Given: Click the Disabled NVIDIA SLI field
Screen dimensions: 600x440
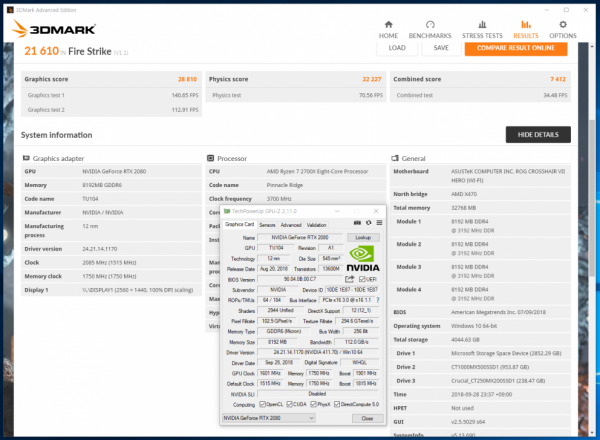Looking at the screenshot, I should tap(318, 394).
